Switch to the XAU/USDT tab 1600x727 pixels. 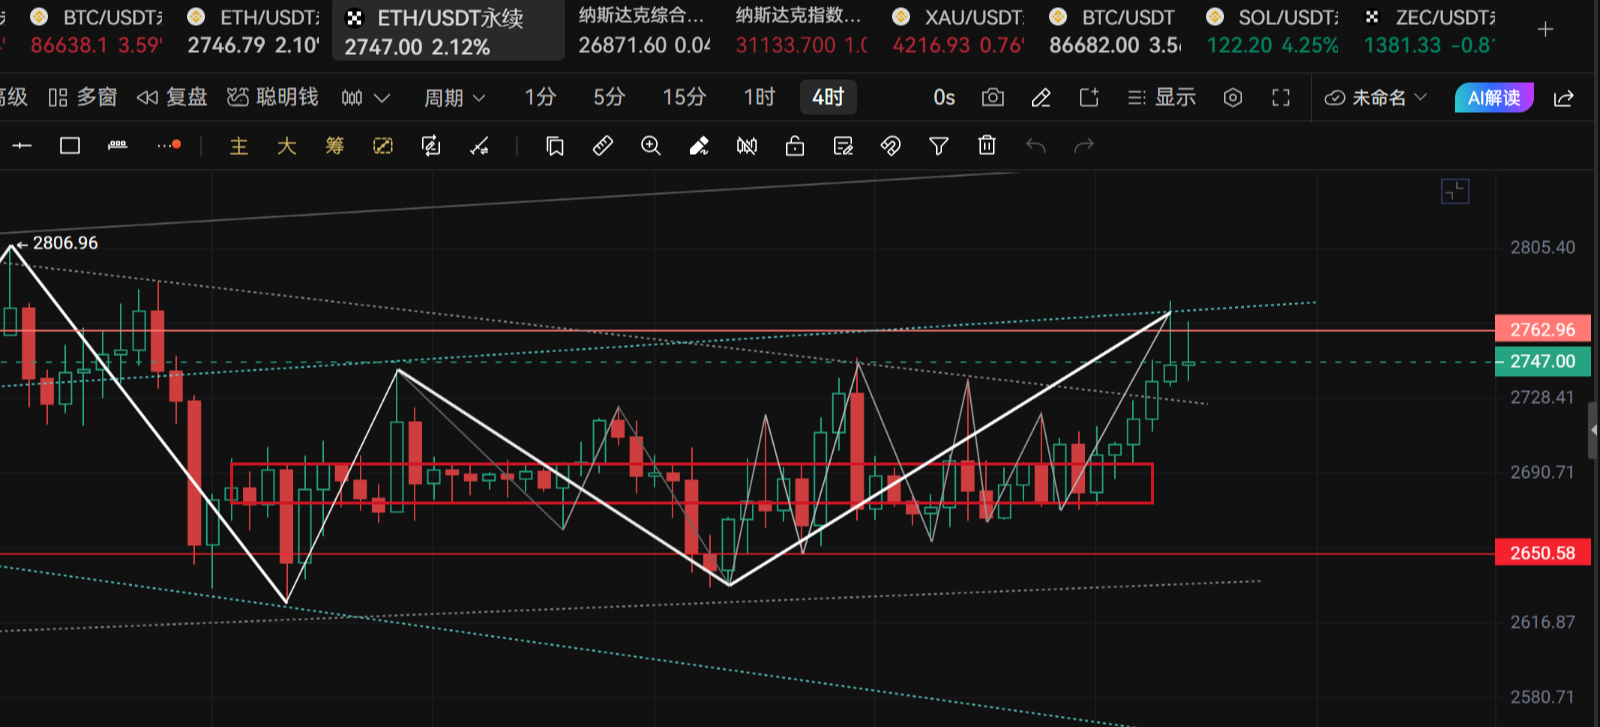click(959, 31)
